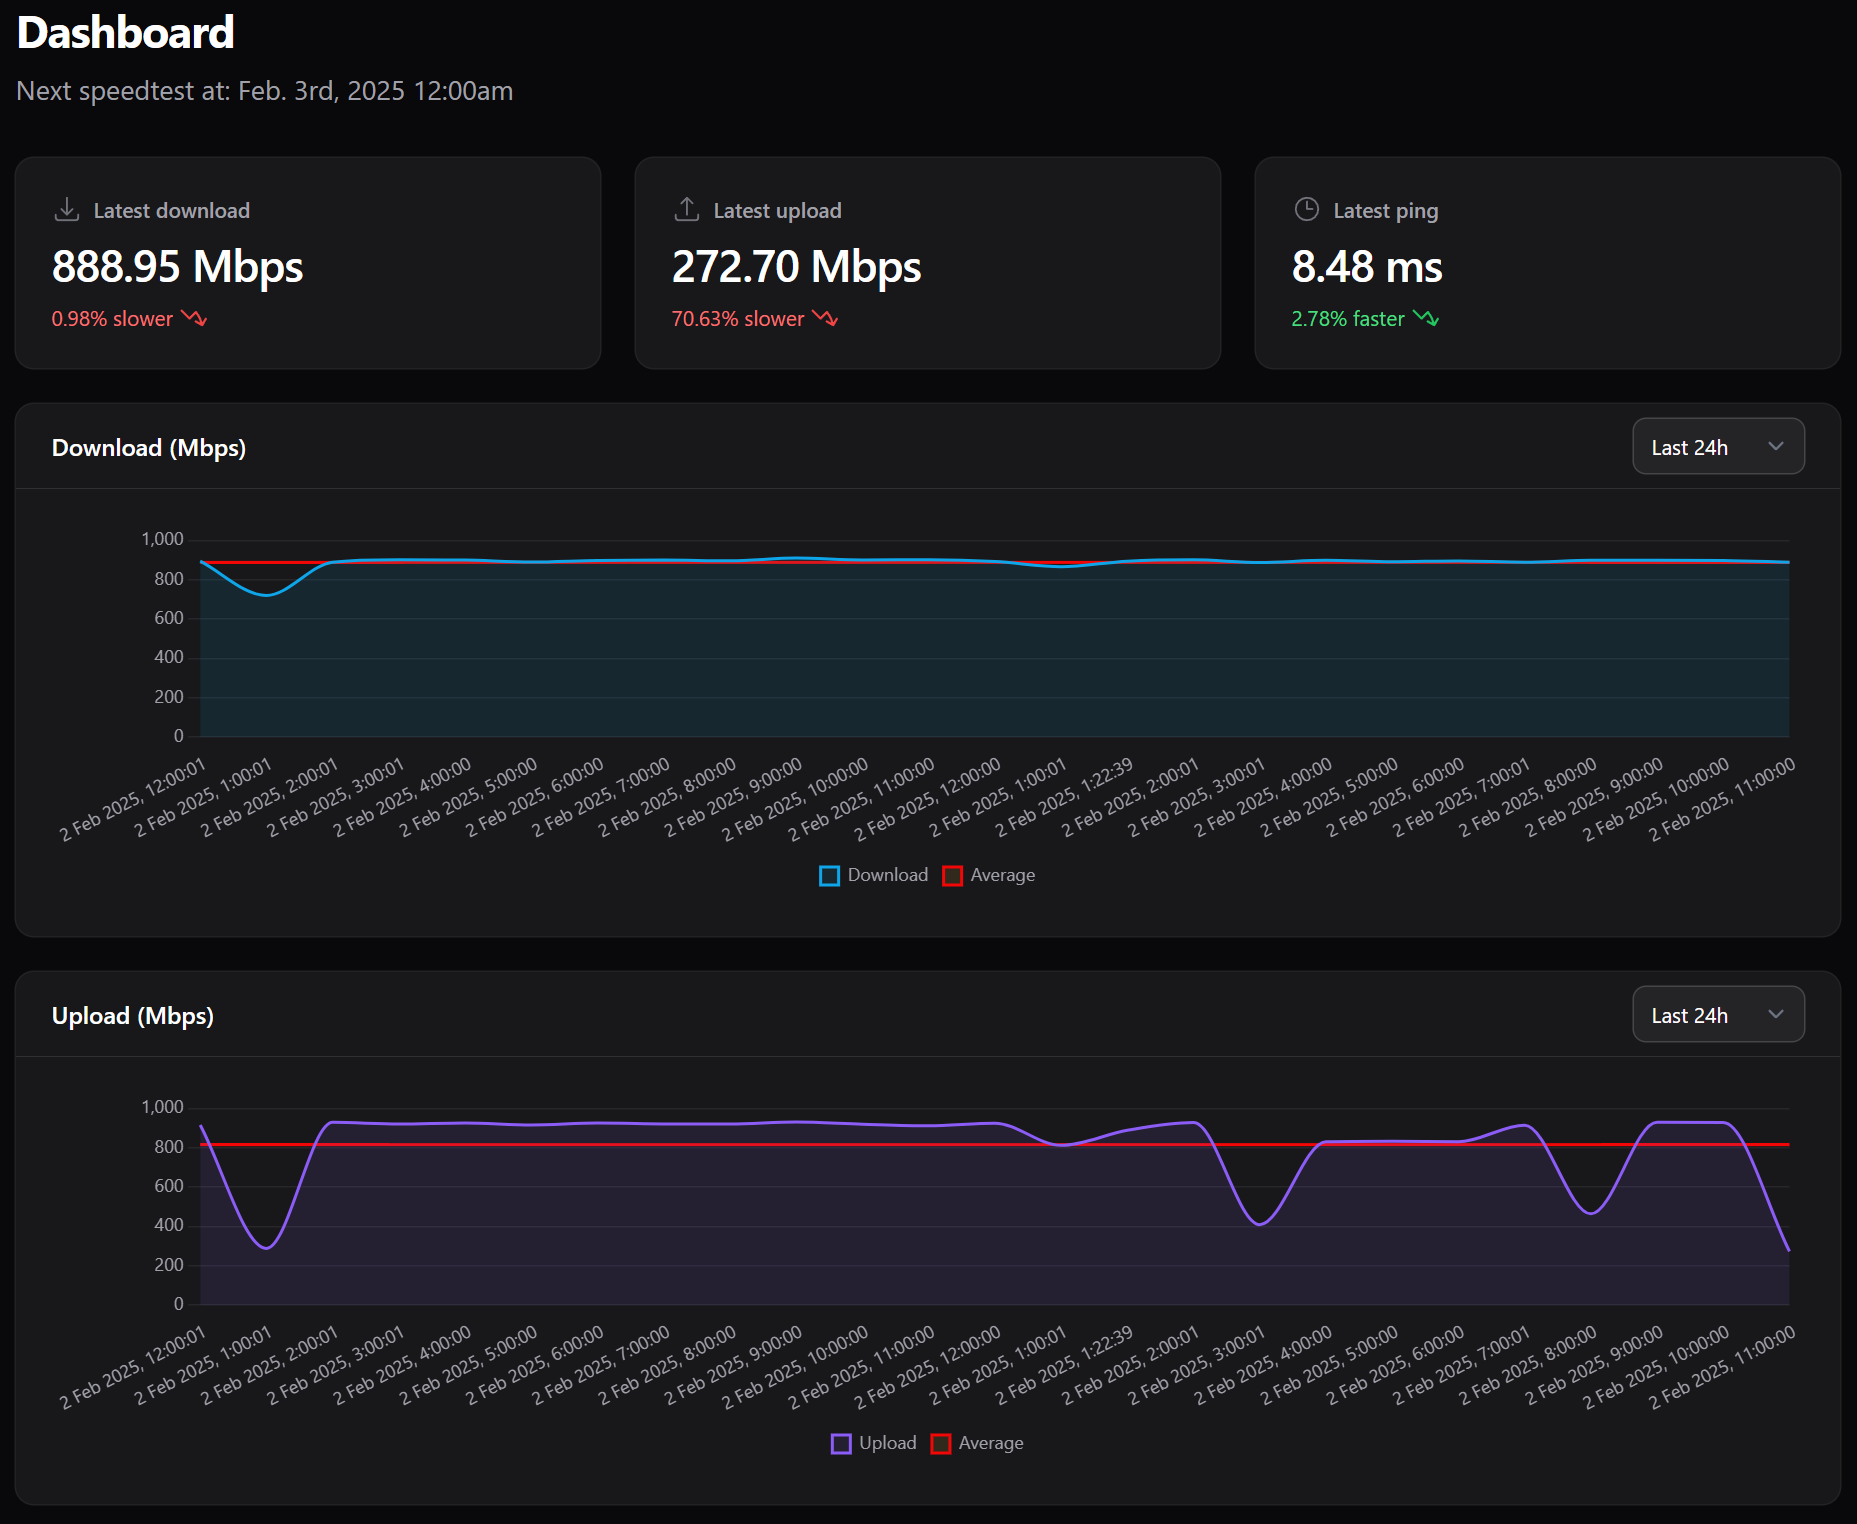Click the blue Download legend color box
The height and width of the screenshot is (1524, 1857).
click(830, 876)
